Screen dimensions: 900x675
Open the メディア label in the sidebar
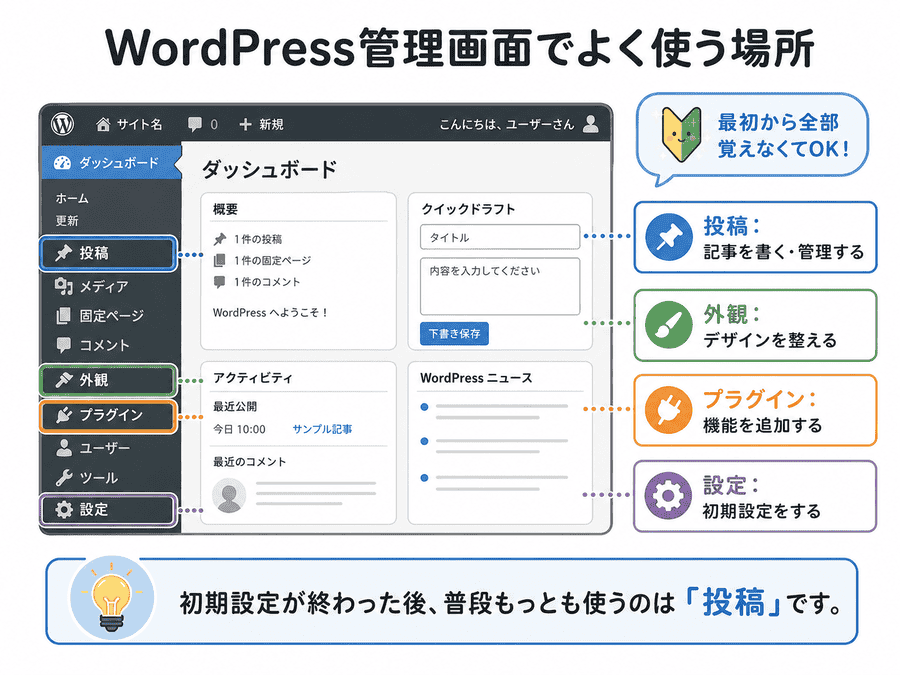click(x=104, y=286)
